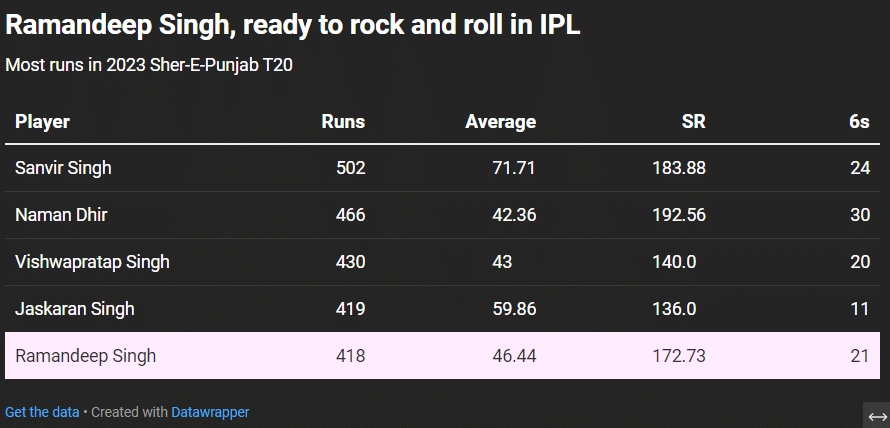Click Vishwapratap Singh's 140.0 strike rate
890x428 pixels.
pos(674,262)
